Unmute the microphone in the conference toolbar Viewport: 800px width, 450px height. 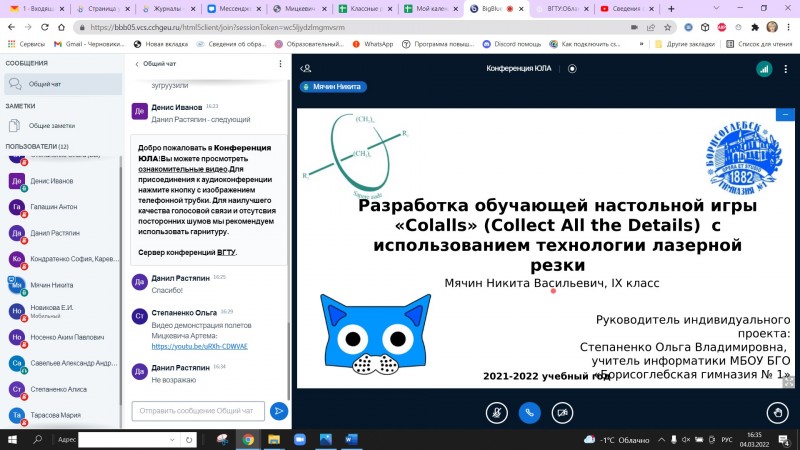[x=495, y=411]
